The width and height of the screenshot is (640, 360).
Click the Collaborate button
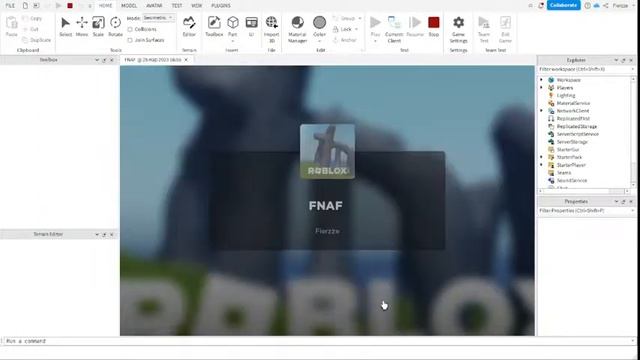click(x=563, y=5)
